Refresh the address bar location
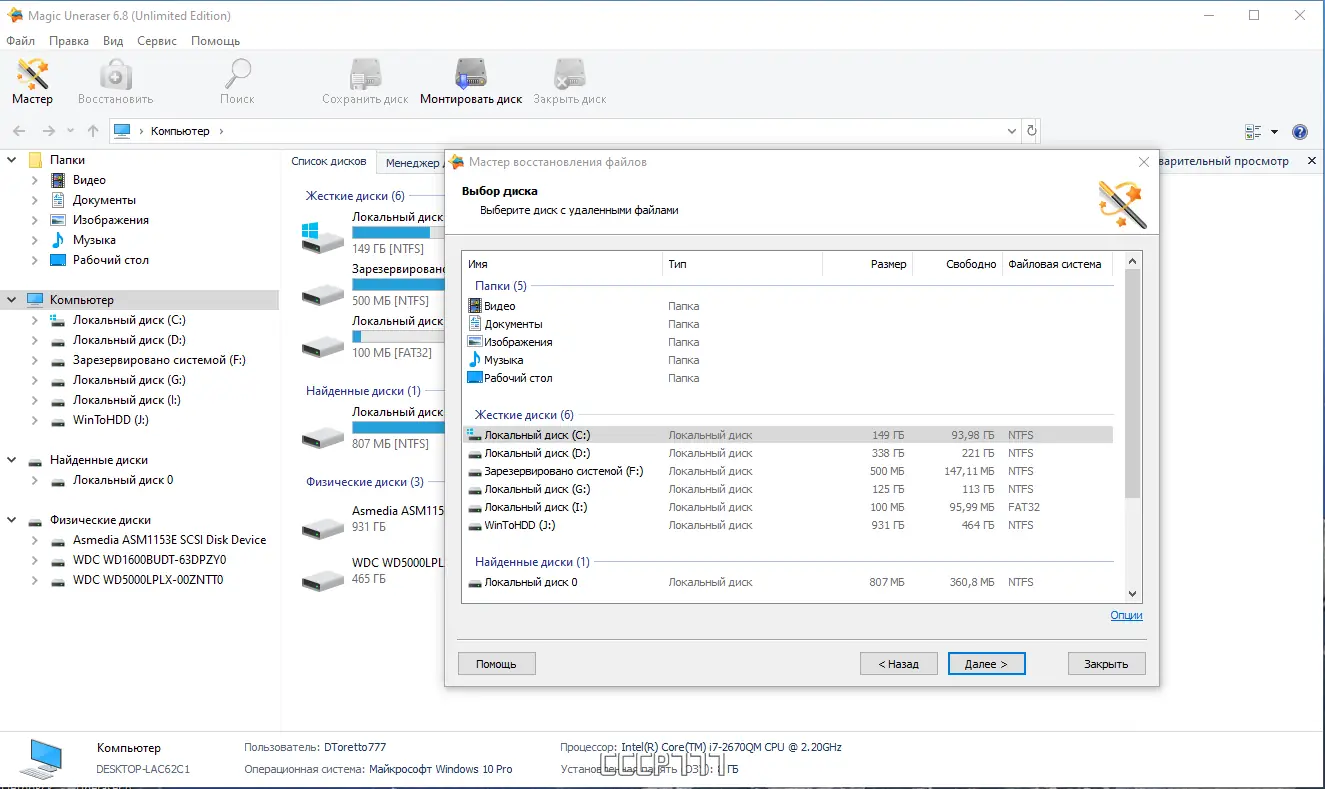The height and width of the screenshot is (789, 1325). 1032,131
